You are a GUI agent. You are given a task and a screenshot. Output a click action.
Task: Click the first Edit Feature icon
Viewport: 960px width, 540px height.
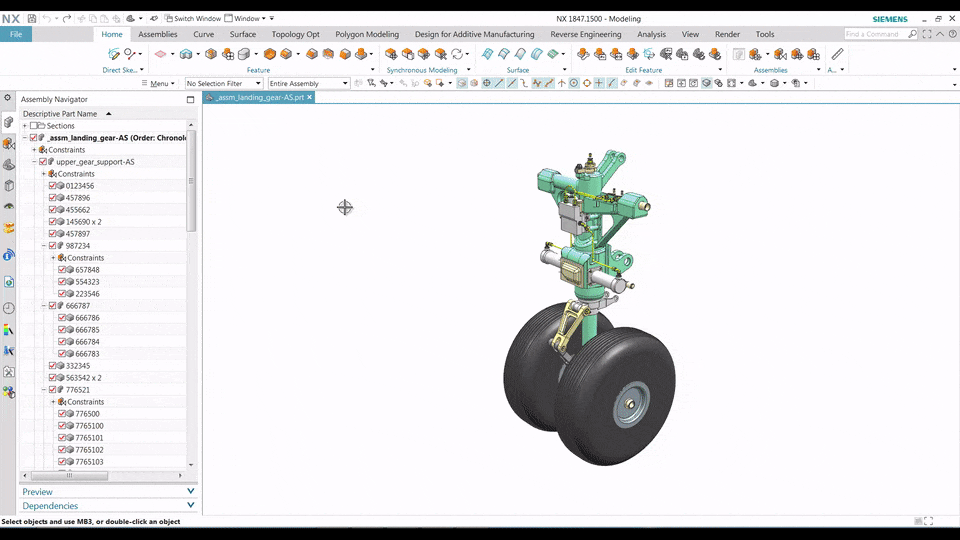tap(583, 54)
